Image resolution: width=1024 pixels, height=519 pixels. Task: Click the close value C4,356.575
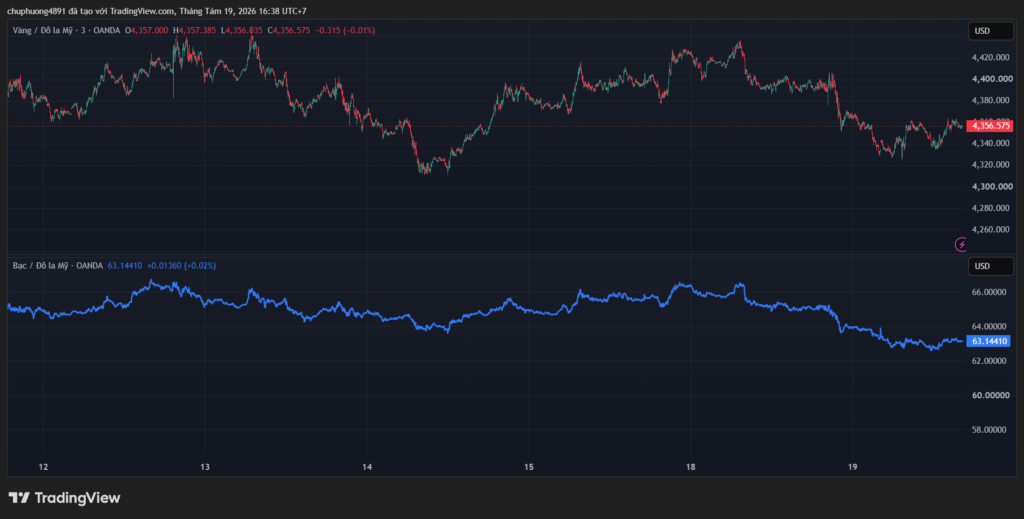289,30
